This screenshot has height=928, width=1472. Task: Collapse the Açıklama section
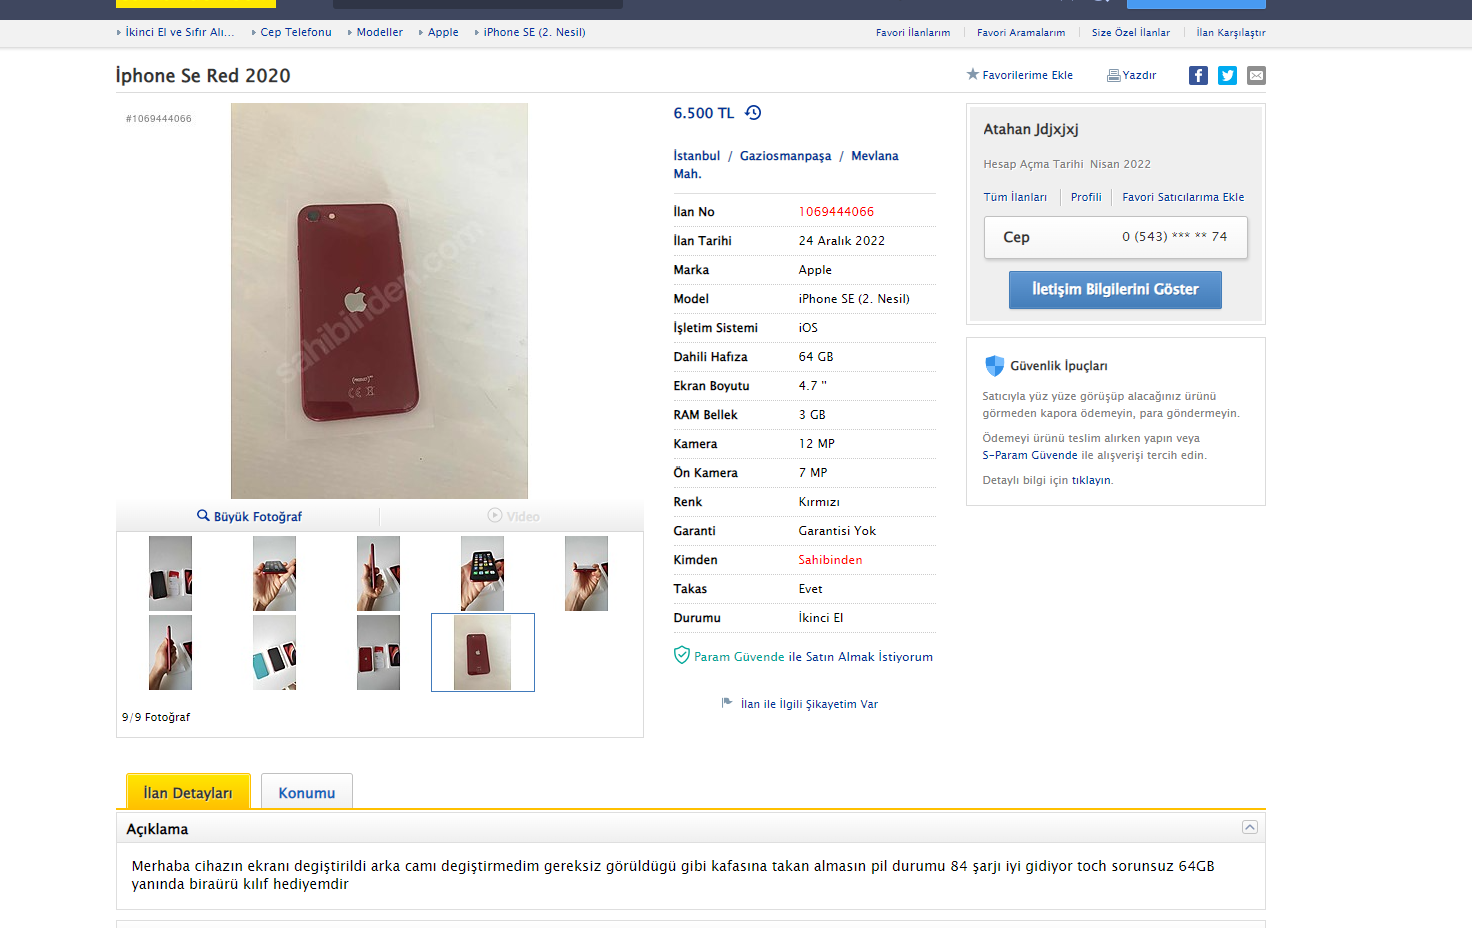point(1249,827)
